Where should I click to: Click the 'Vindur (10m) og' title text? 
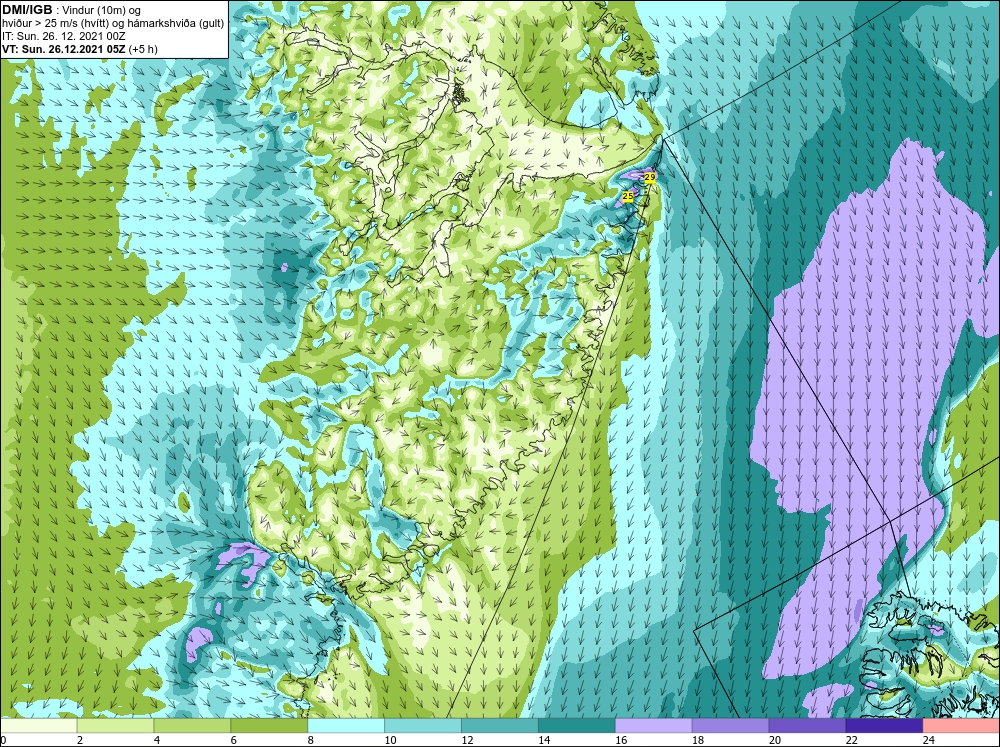click(x=101, y=10)
